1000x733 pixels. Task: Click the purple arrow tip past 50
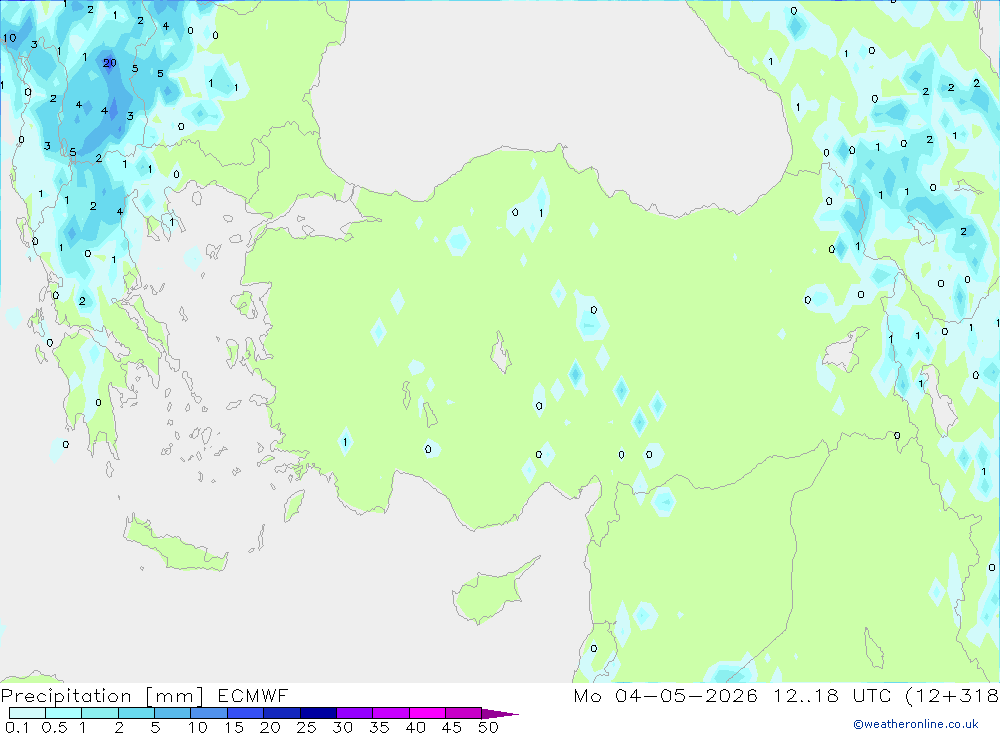(x=500, y=714)
